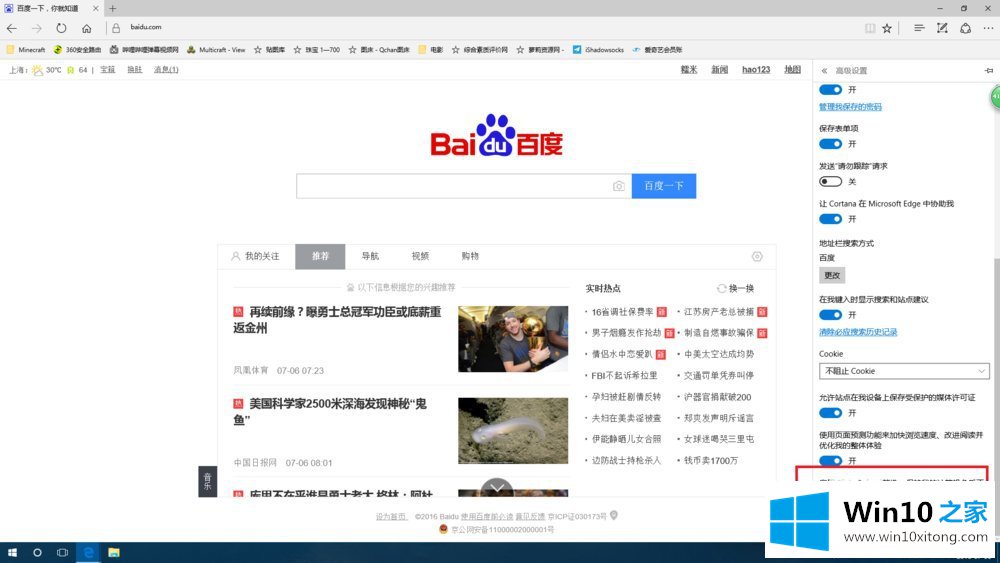Open Windows Start menu
The width and height of the screenshot is (1000, 563).
pos(12,552)
